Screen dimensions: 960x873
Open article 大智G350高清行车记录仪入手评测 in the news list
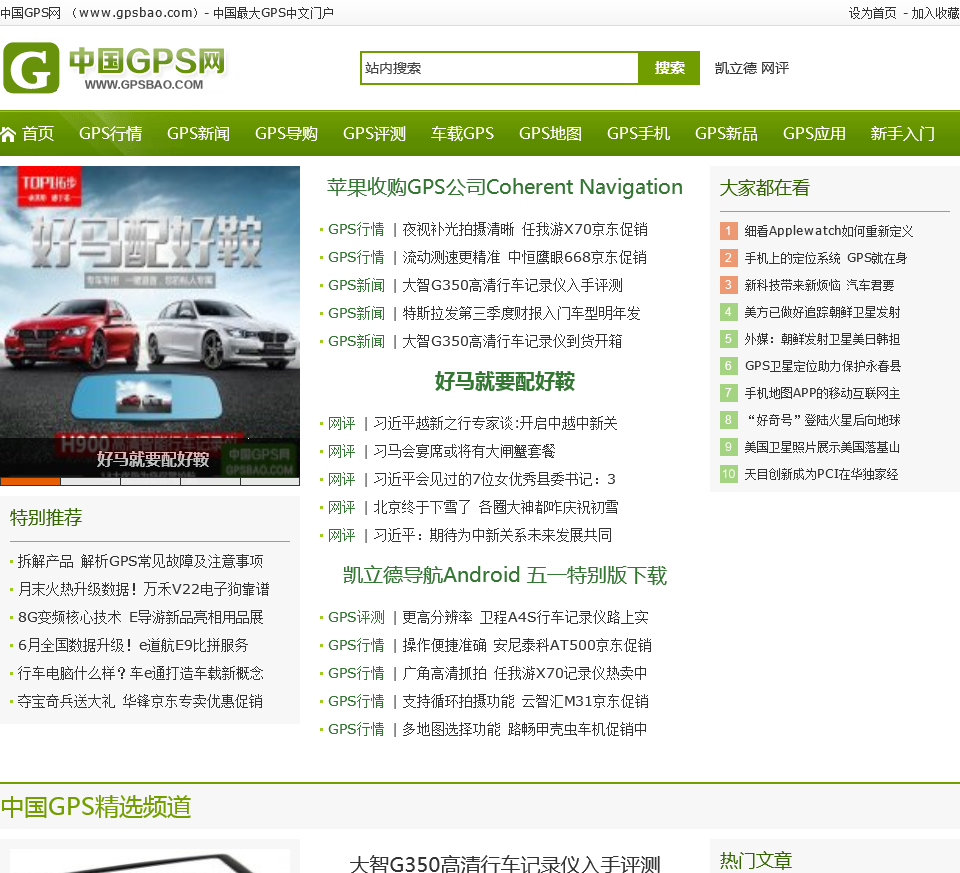click(x=512, y=285)
